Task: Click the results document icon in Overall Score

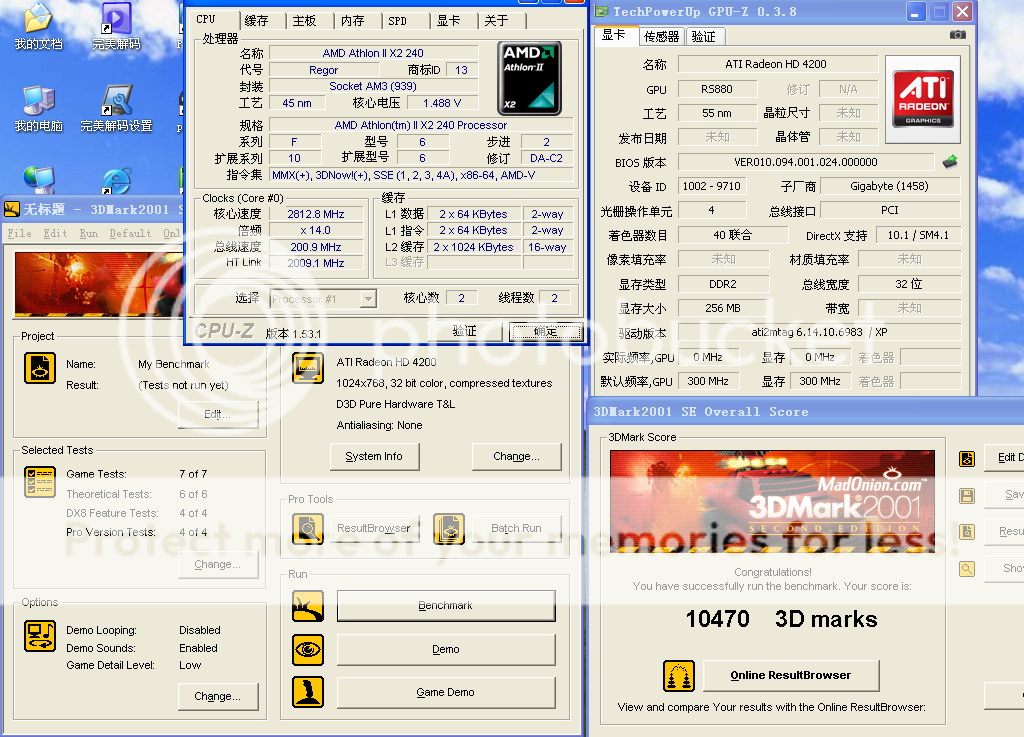Action: point(967,531)
